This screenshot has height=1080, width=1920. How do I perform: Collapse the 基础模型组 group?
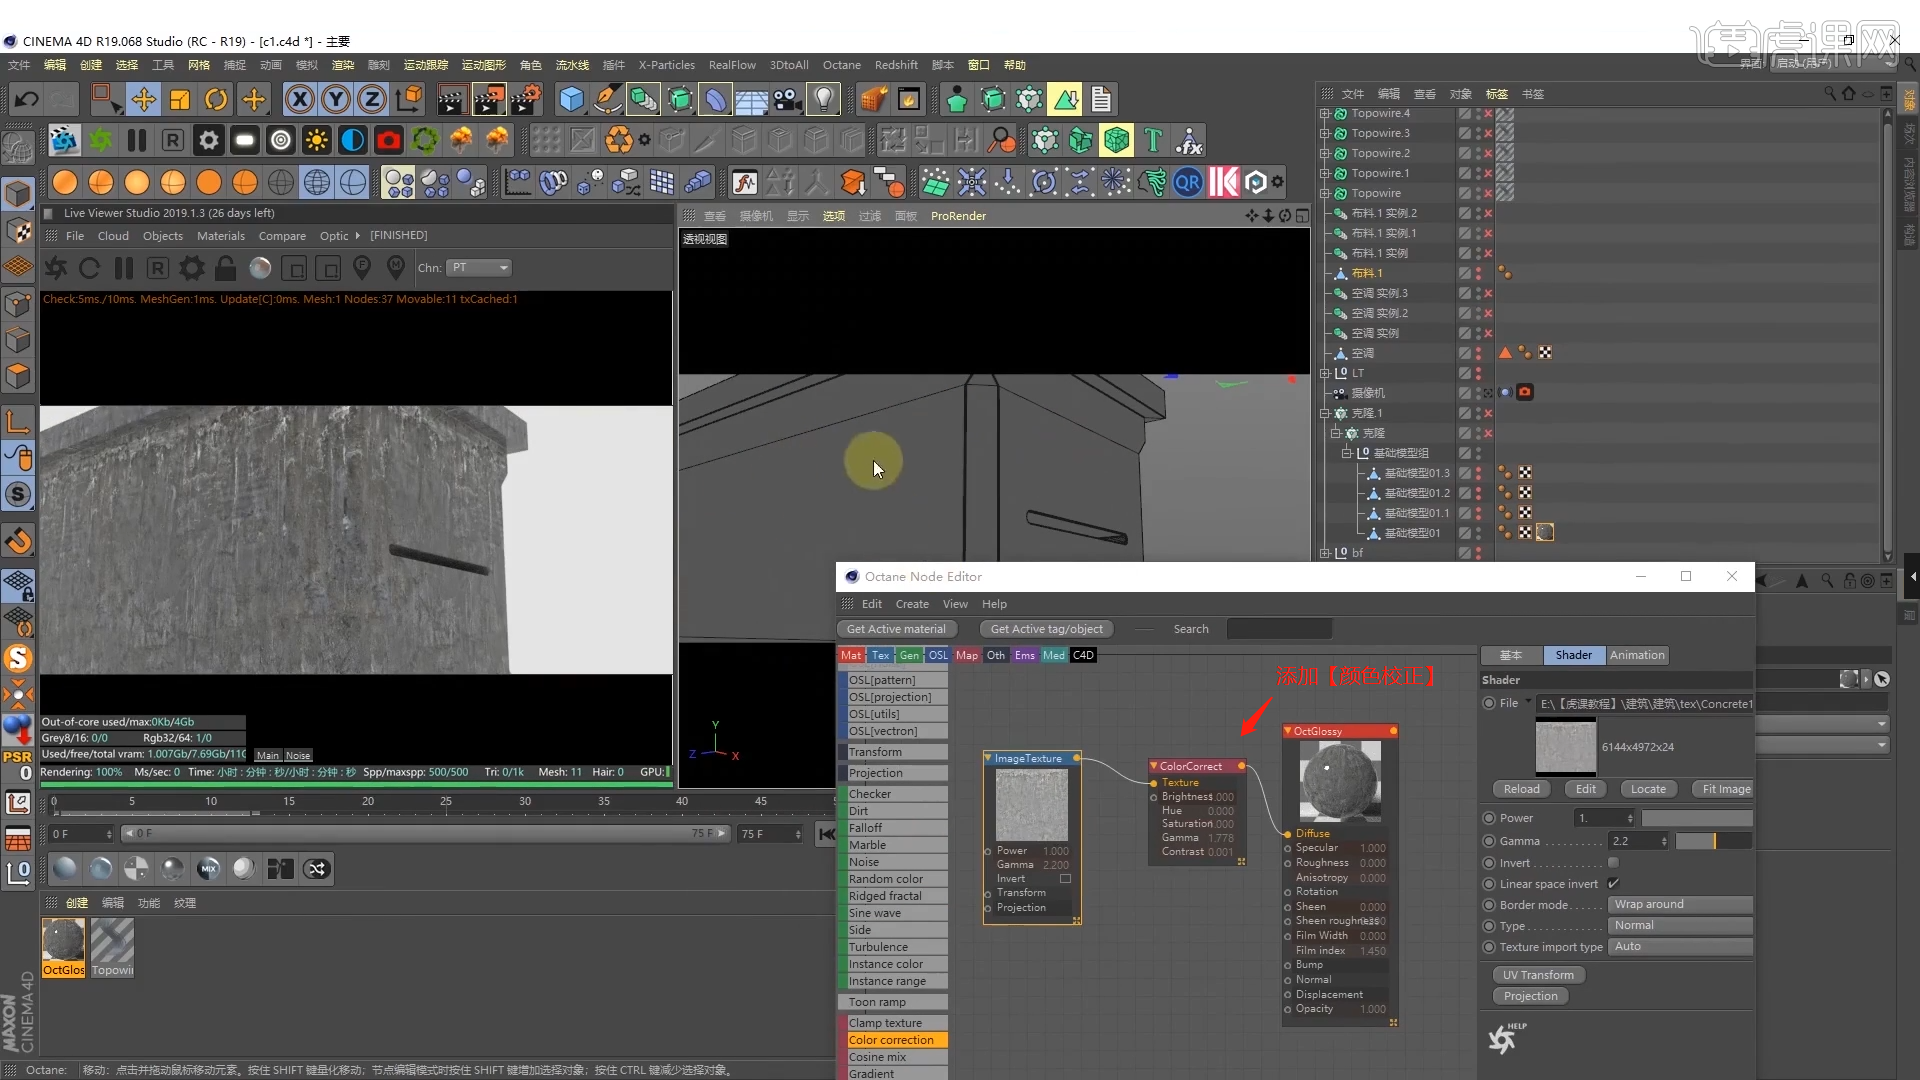(x=1346, y=453)
